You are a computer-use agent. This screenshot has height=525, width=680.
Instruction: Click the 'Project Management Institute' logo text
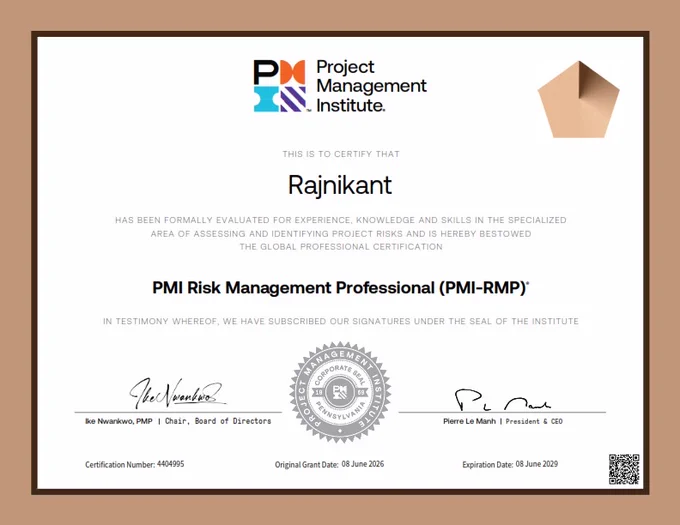pos(371,86)
